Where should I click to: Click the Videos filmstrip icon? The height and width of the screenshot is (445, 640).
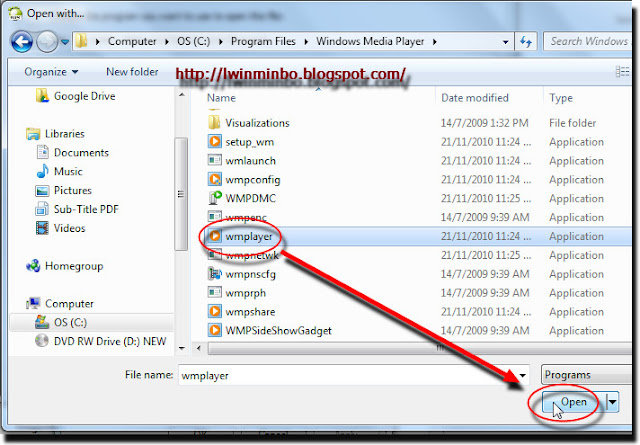42,228
